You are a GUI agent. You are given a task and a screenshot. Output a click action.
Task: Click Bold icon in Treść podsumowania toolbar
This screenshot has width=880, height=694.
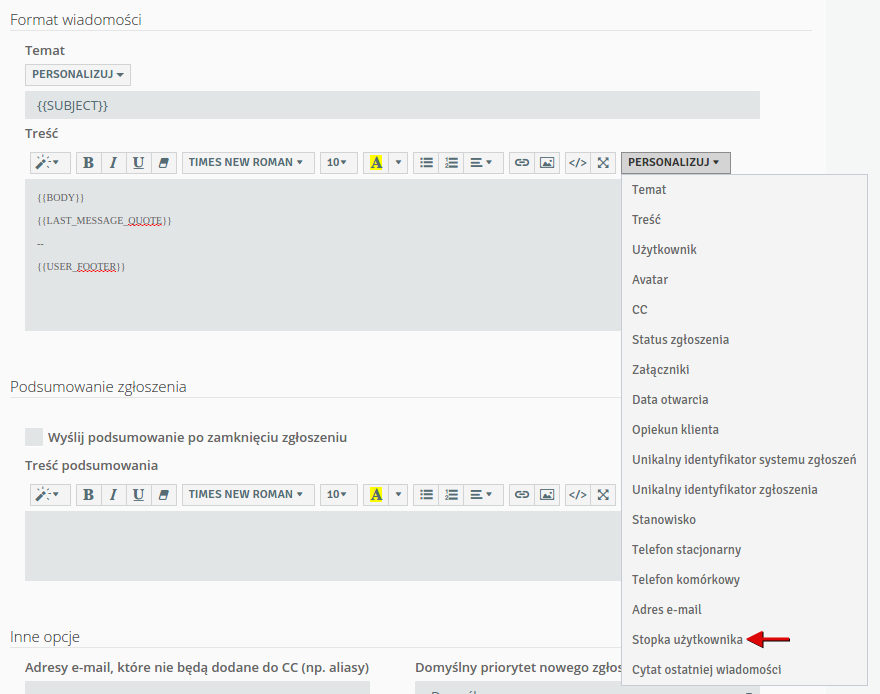(x=88, y=495)
